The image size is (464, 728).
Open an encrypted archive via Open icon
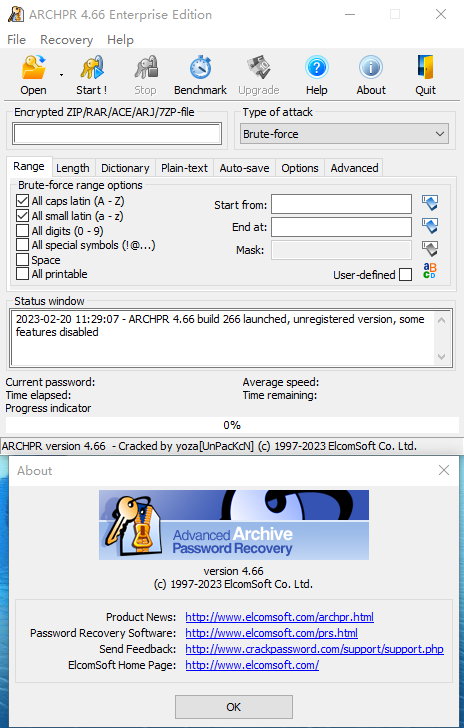coord(33,67)
